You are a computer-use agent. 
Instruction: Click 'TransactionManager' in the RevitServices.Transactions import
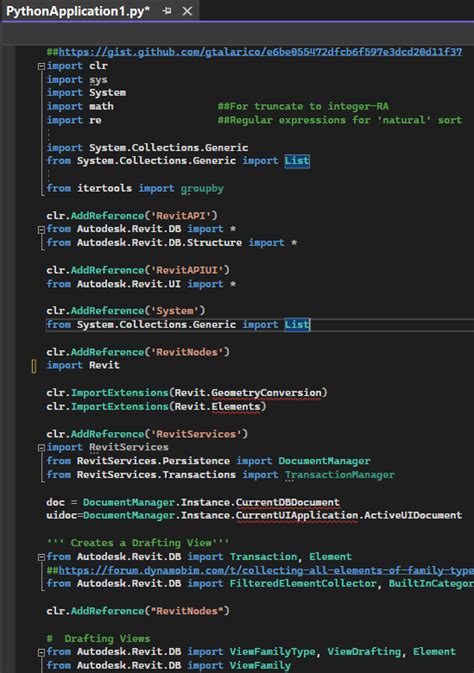[x=340, y=475]
